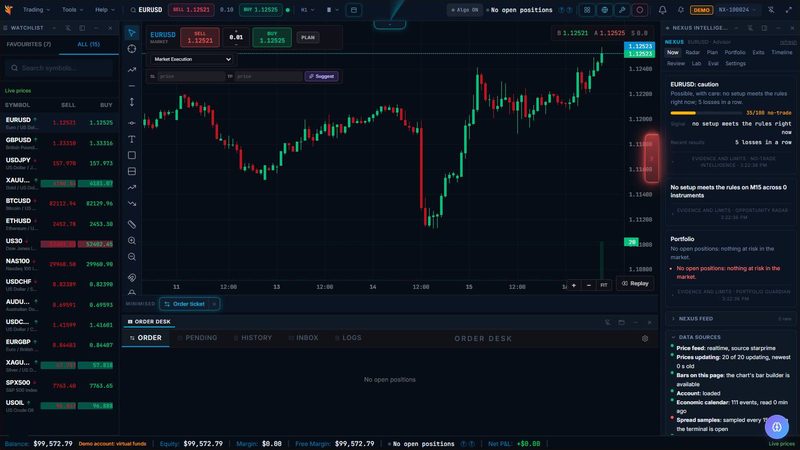Click the large BUY 1.12525 chart button
Image resolution: width=800 pixels, height=450 pixels.
coord(272,37)
